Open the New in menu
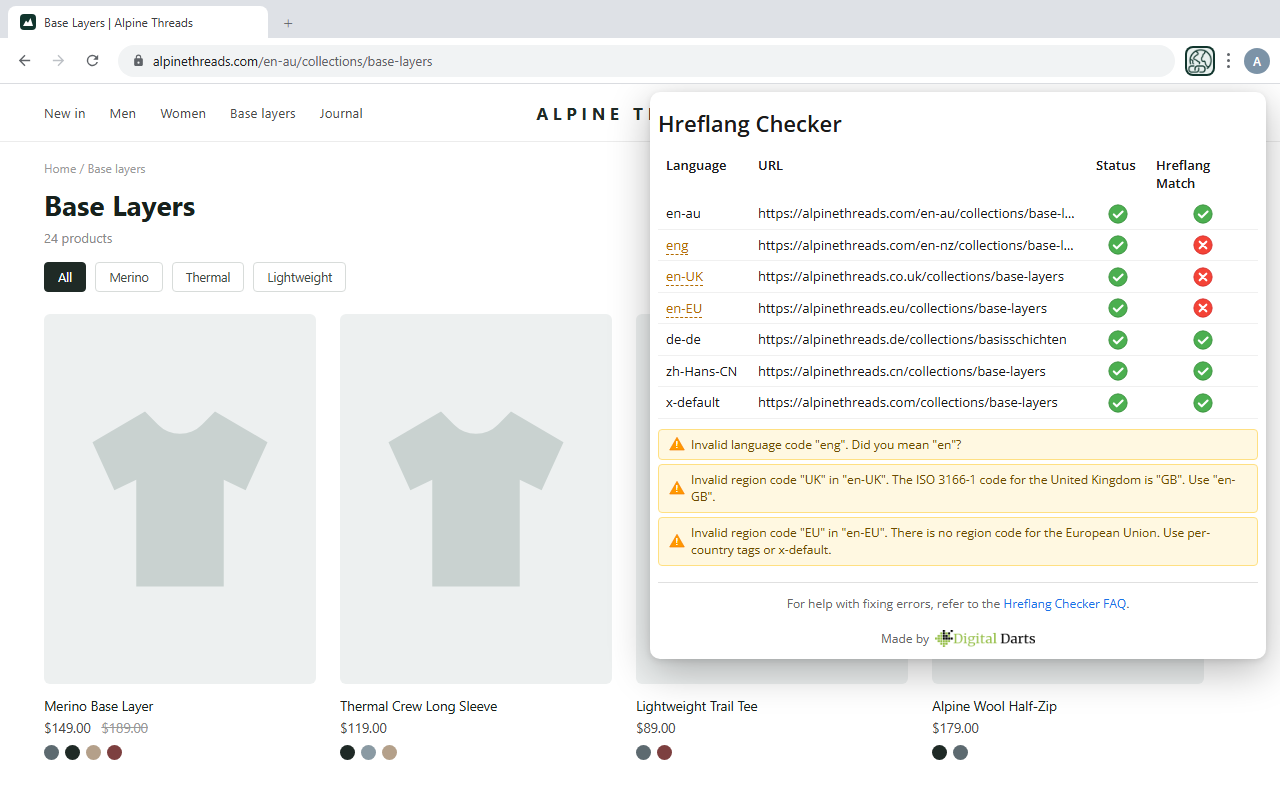The image size is (1280, 800). pos(65,114)
